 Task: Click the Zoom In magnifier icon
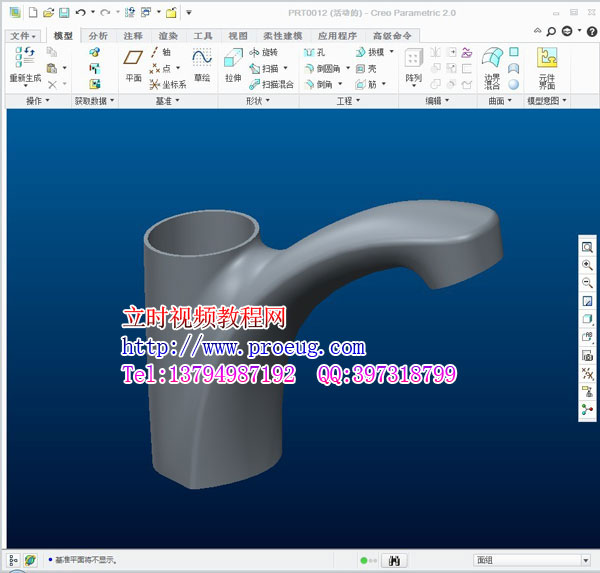(587, 265)
